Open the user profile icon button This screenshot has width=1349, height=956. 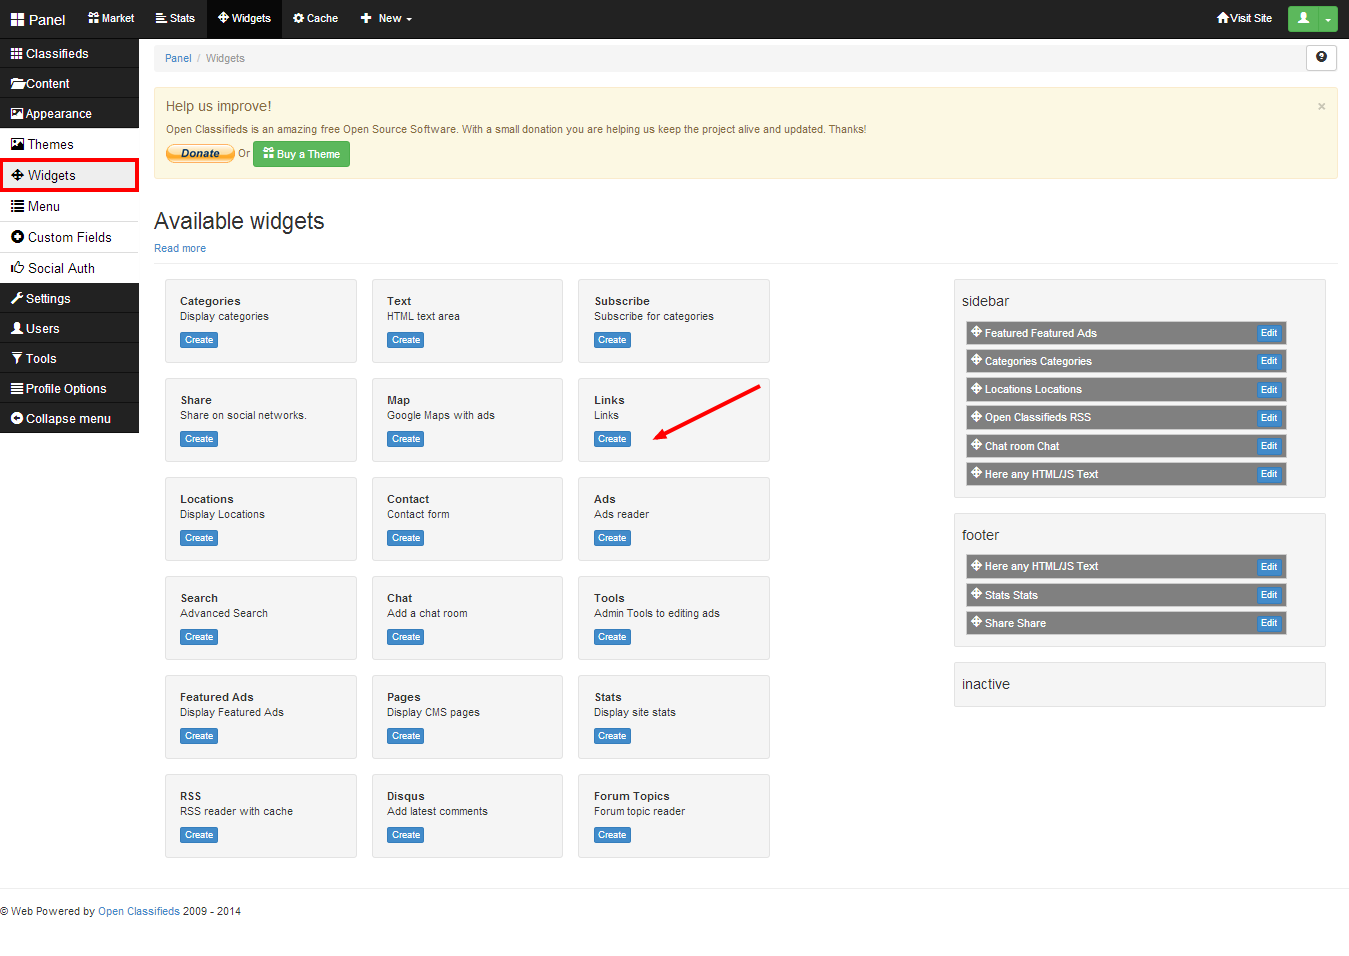[x=1303, y=18]
